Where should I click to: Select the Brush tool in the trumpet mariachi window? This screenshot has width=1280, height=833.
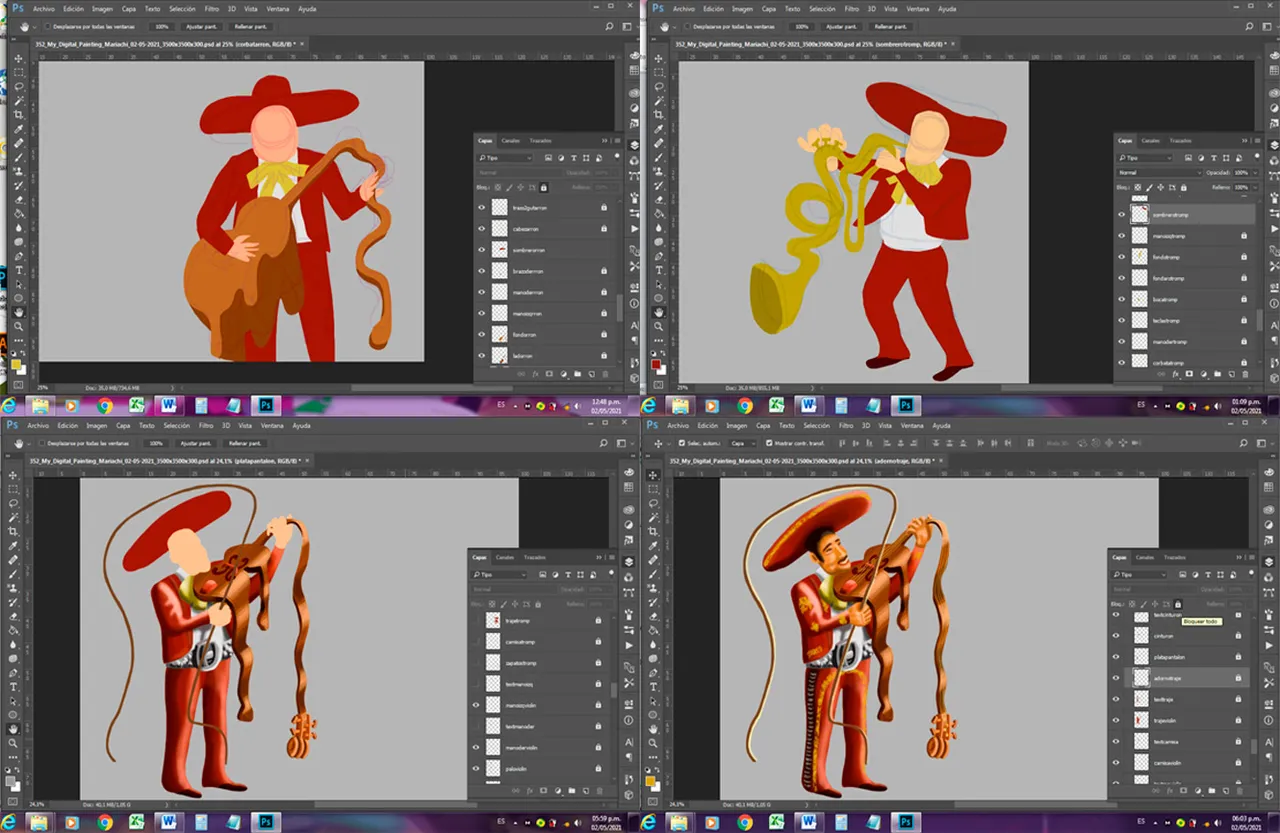[659, 157]
